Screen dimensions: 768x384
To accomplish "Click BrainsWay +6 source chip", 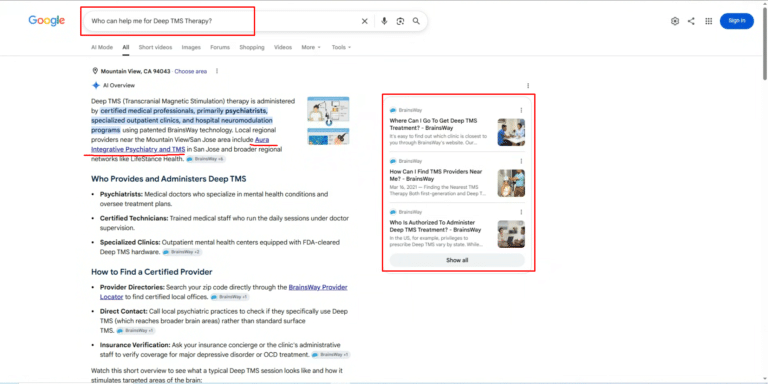I will [x=206, y=159].
